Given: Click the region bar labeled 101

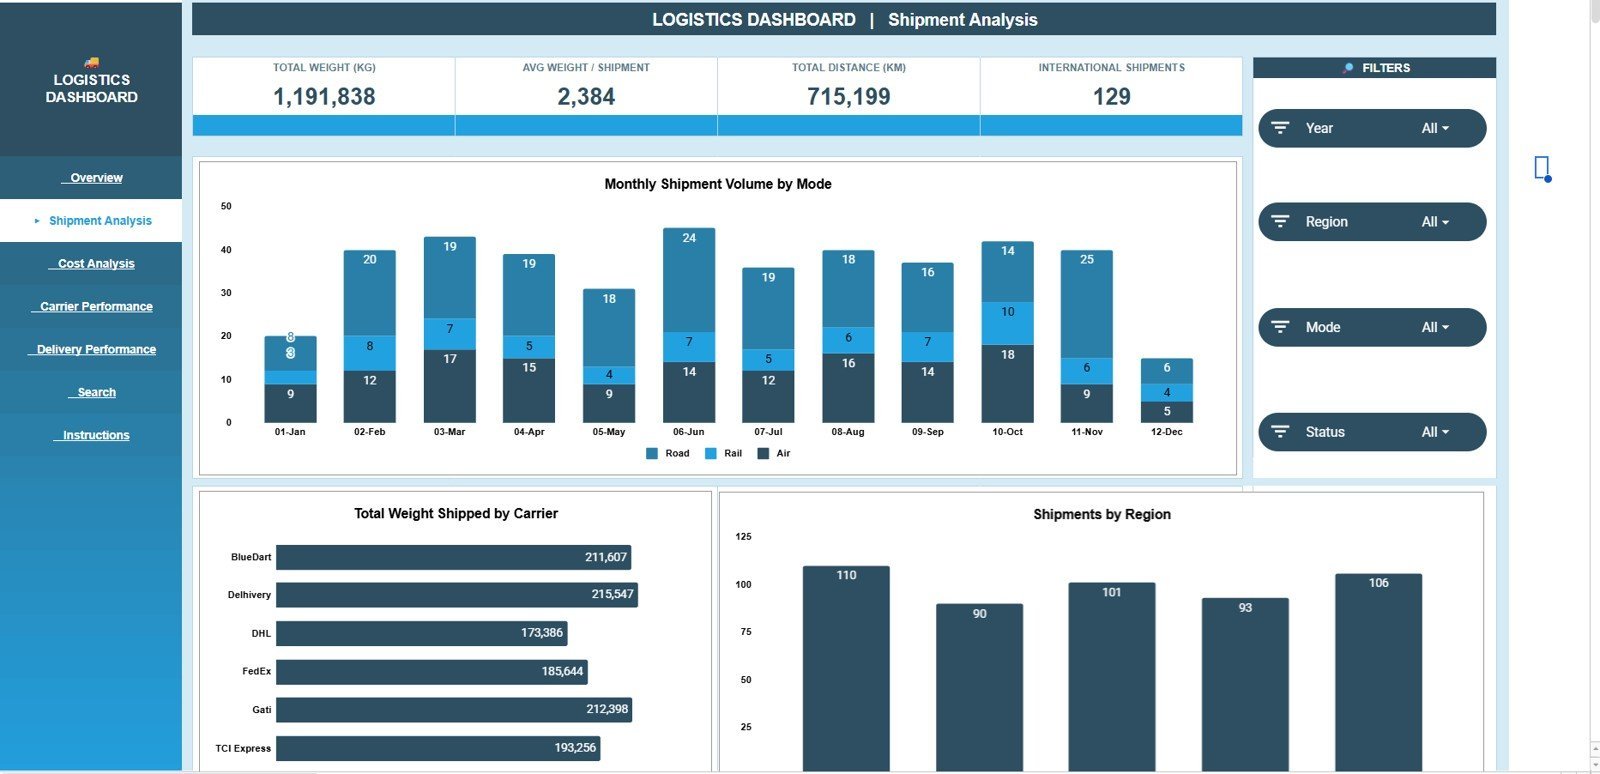Looking at the screenshot, I should coord(1112,677).
